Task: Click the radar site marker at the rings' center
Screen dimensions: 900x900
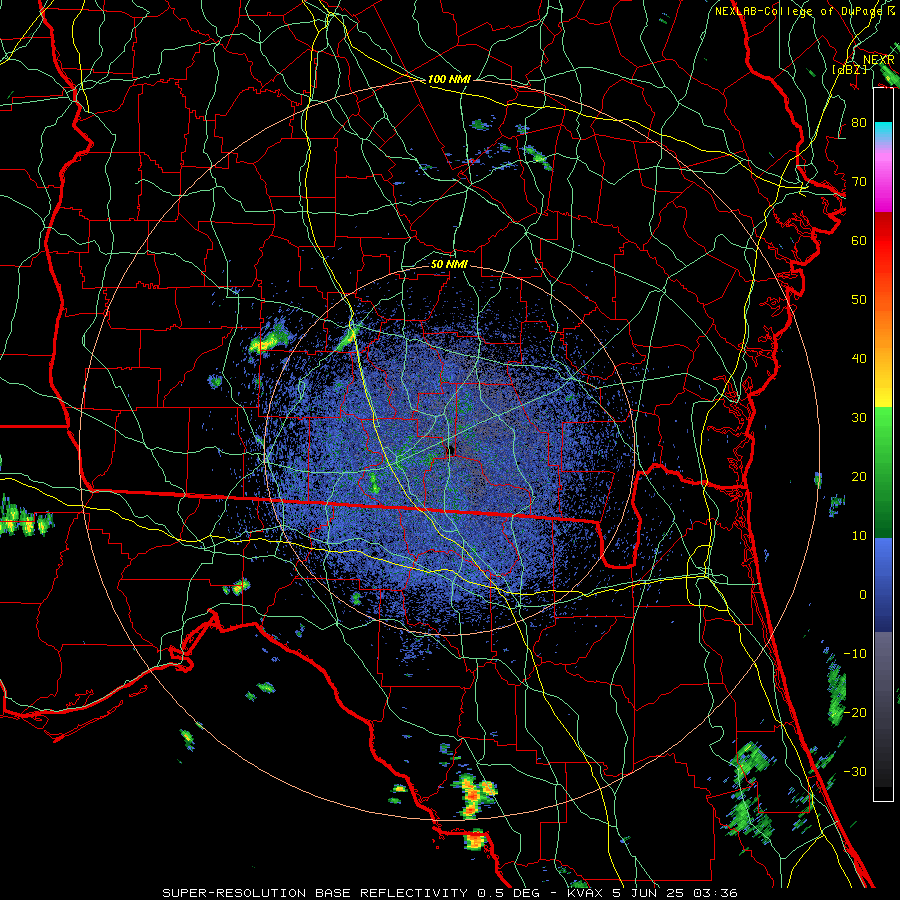Action: pos(451,449)
